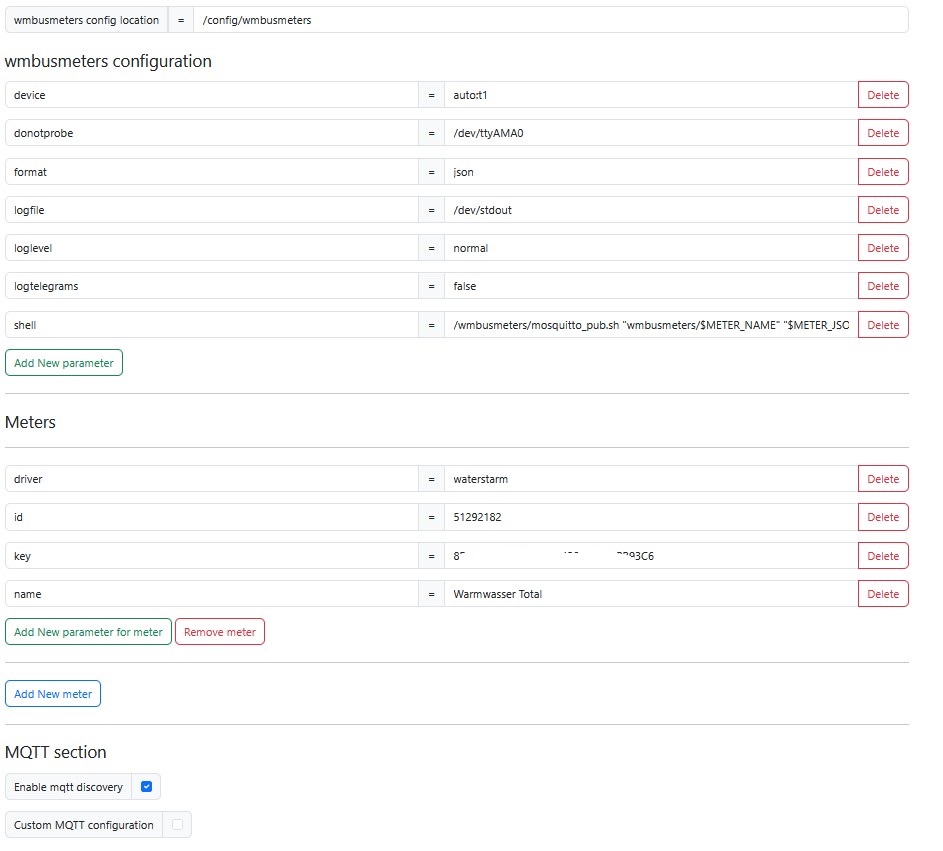Delete the donotprobe parameter
Viewport: 943px width, 851px height.
pyautogui.click(x=882, y=133)
